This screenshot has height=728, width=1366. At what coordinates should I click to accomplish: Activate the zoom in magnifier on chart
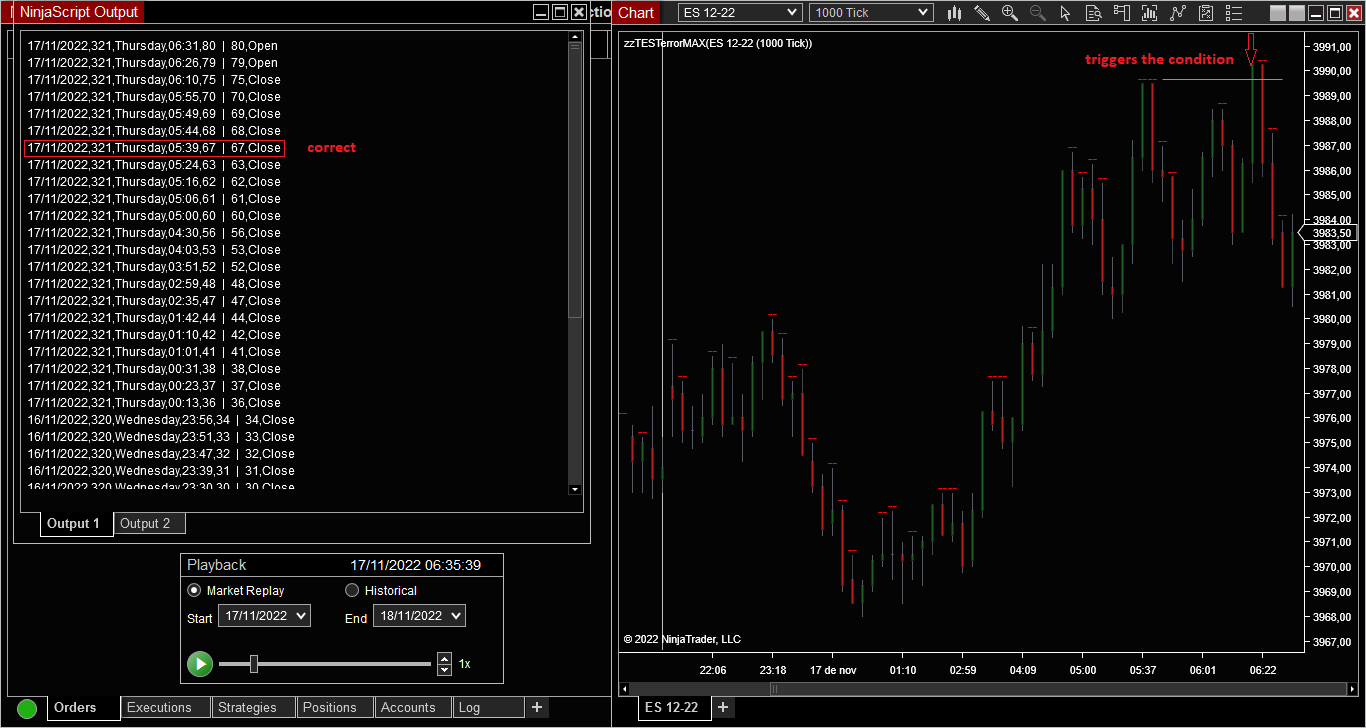click(x=1010, y=13)
